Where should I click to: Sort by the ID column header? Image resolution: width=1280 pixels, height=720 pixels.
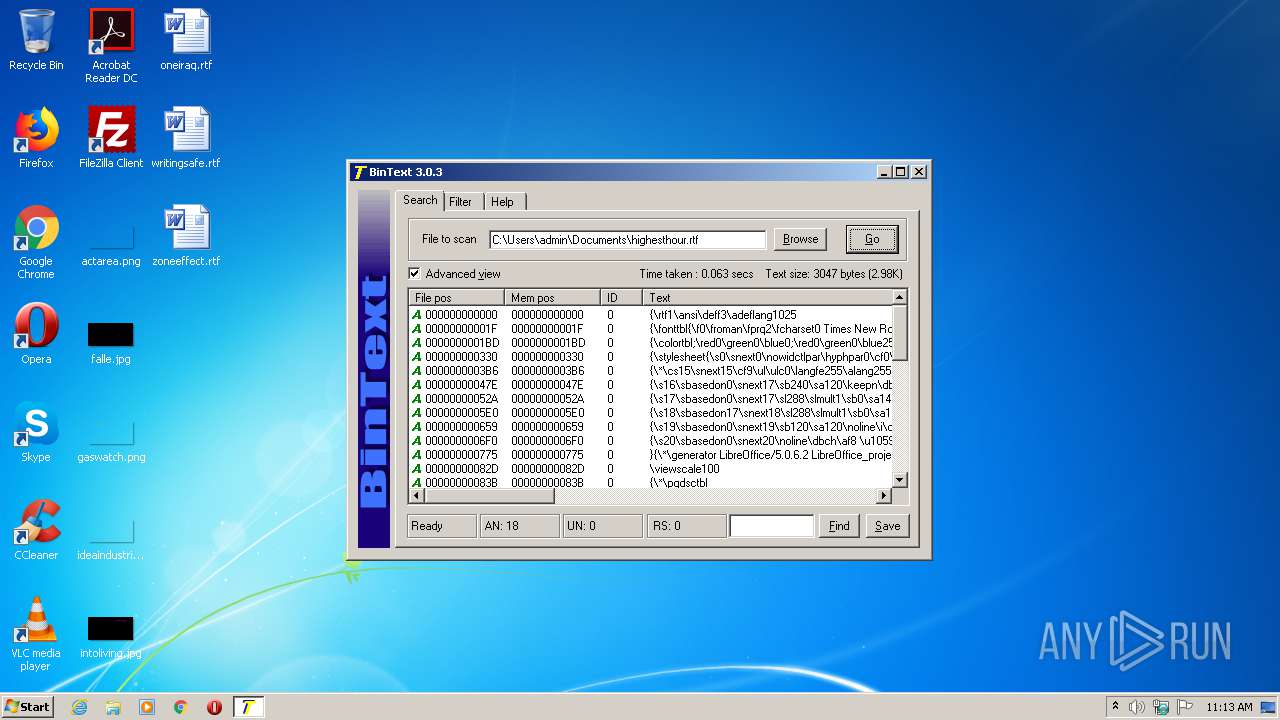pyautogui.click(x=621, y=298)
